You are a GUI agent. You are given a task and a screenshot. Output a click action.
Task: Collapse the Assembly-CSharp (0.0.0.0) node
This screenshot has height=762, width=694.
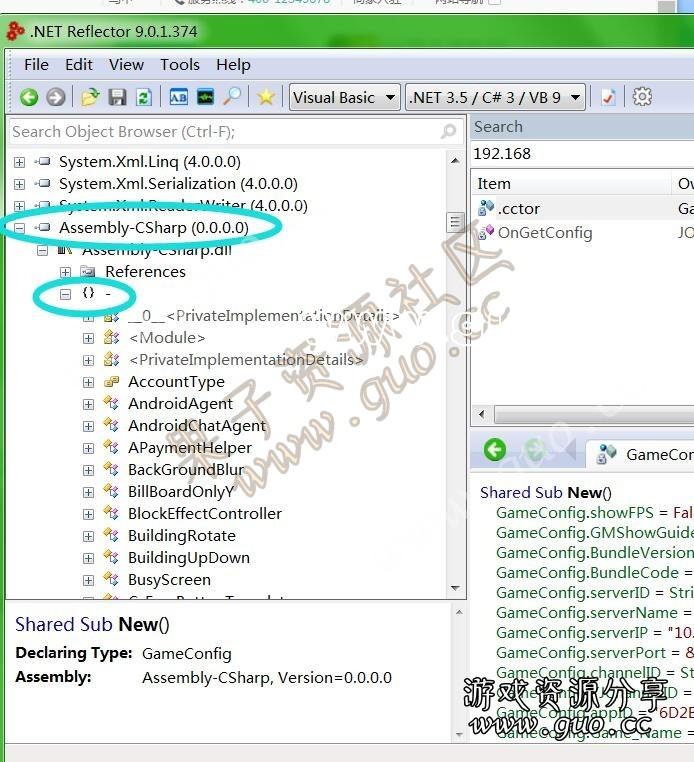pos(19,228)
